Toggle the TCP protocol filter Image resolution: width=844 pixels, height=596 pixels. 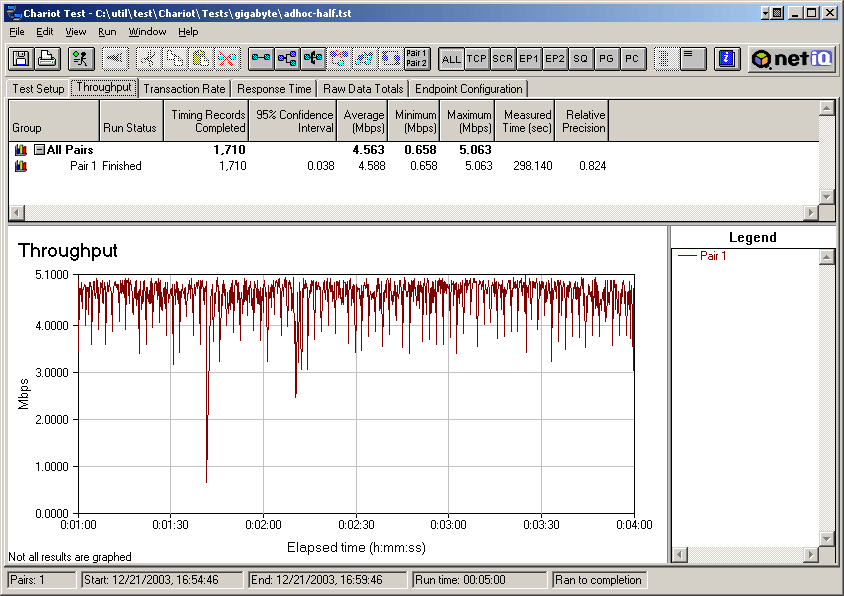(477, 59)
